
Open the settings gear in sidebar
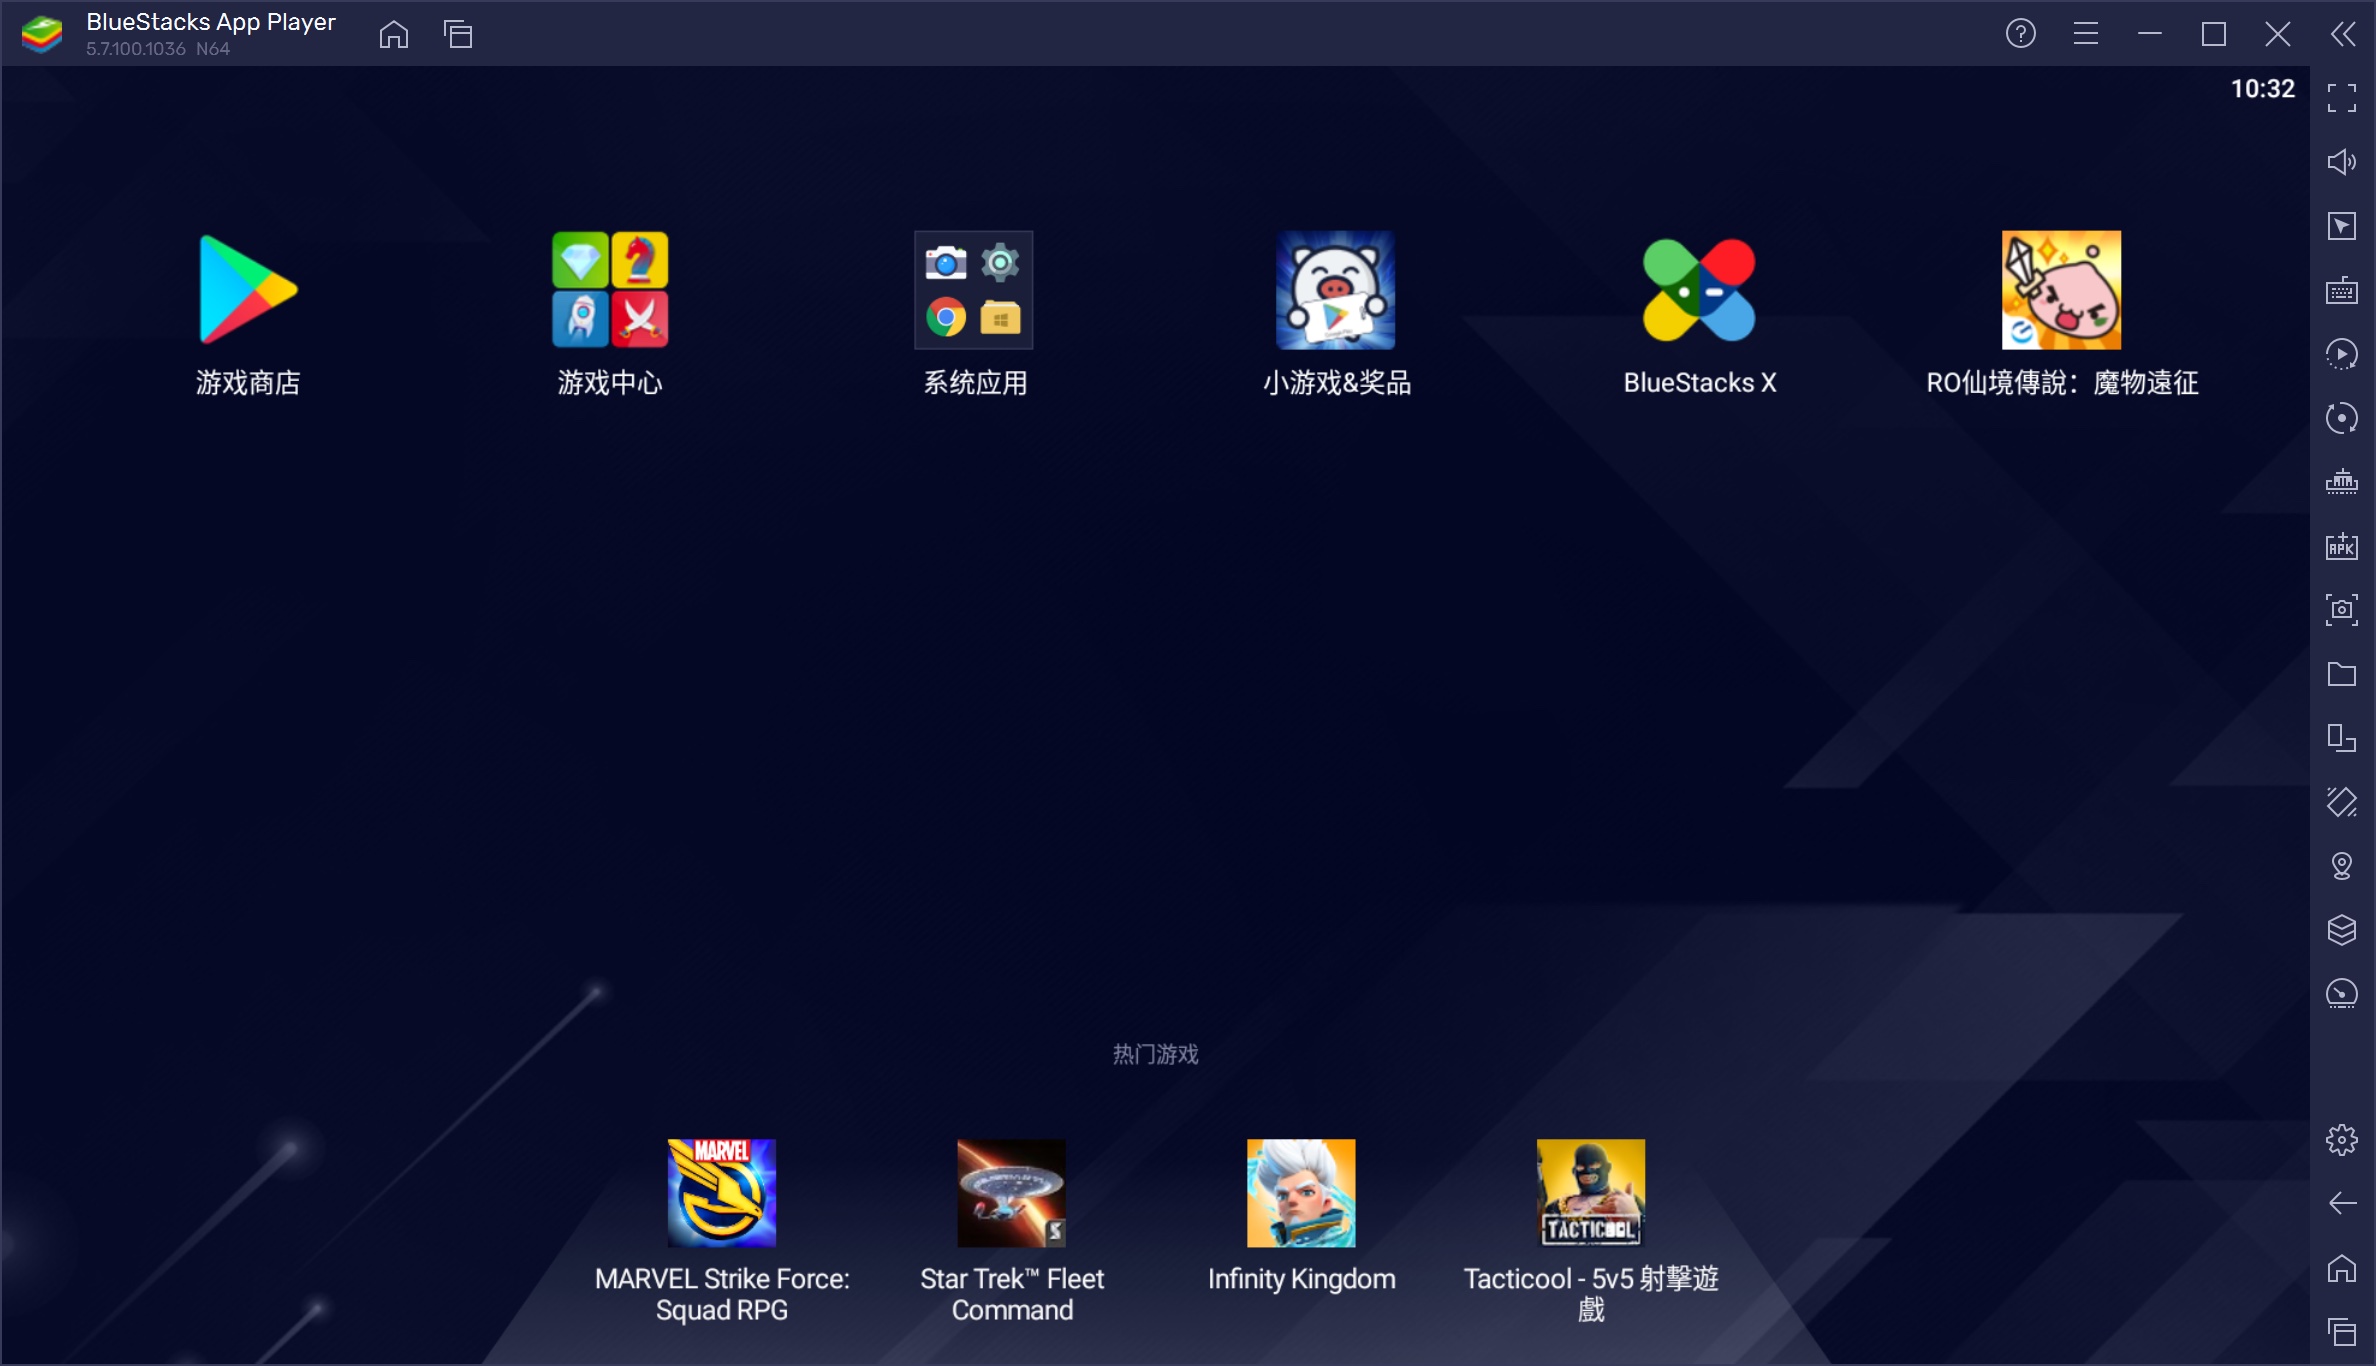tap(2342, 1140)
